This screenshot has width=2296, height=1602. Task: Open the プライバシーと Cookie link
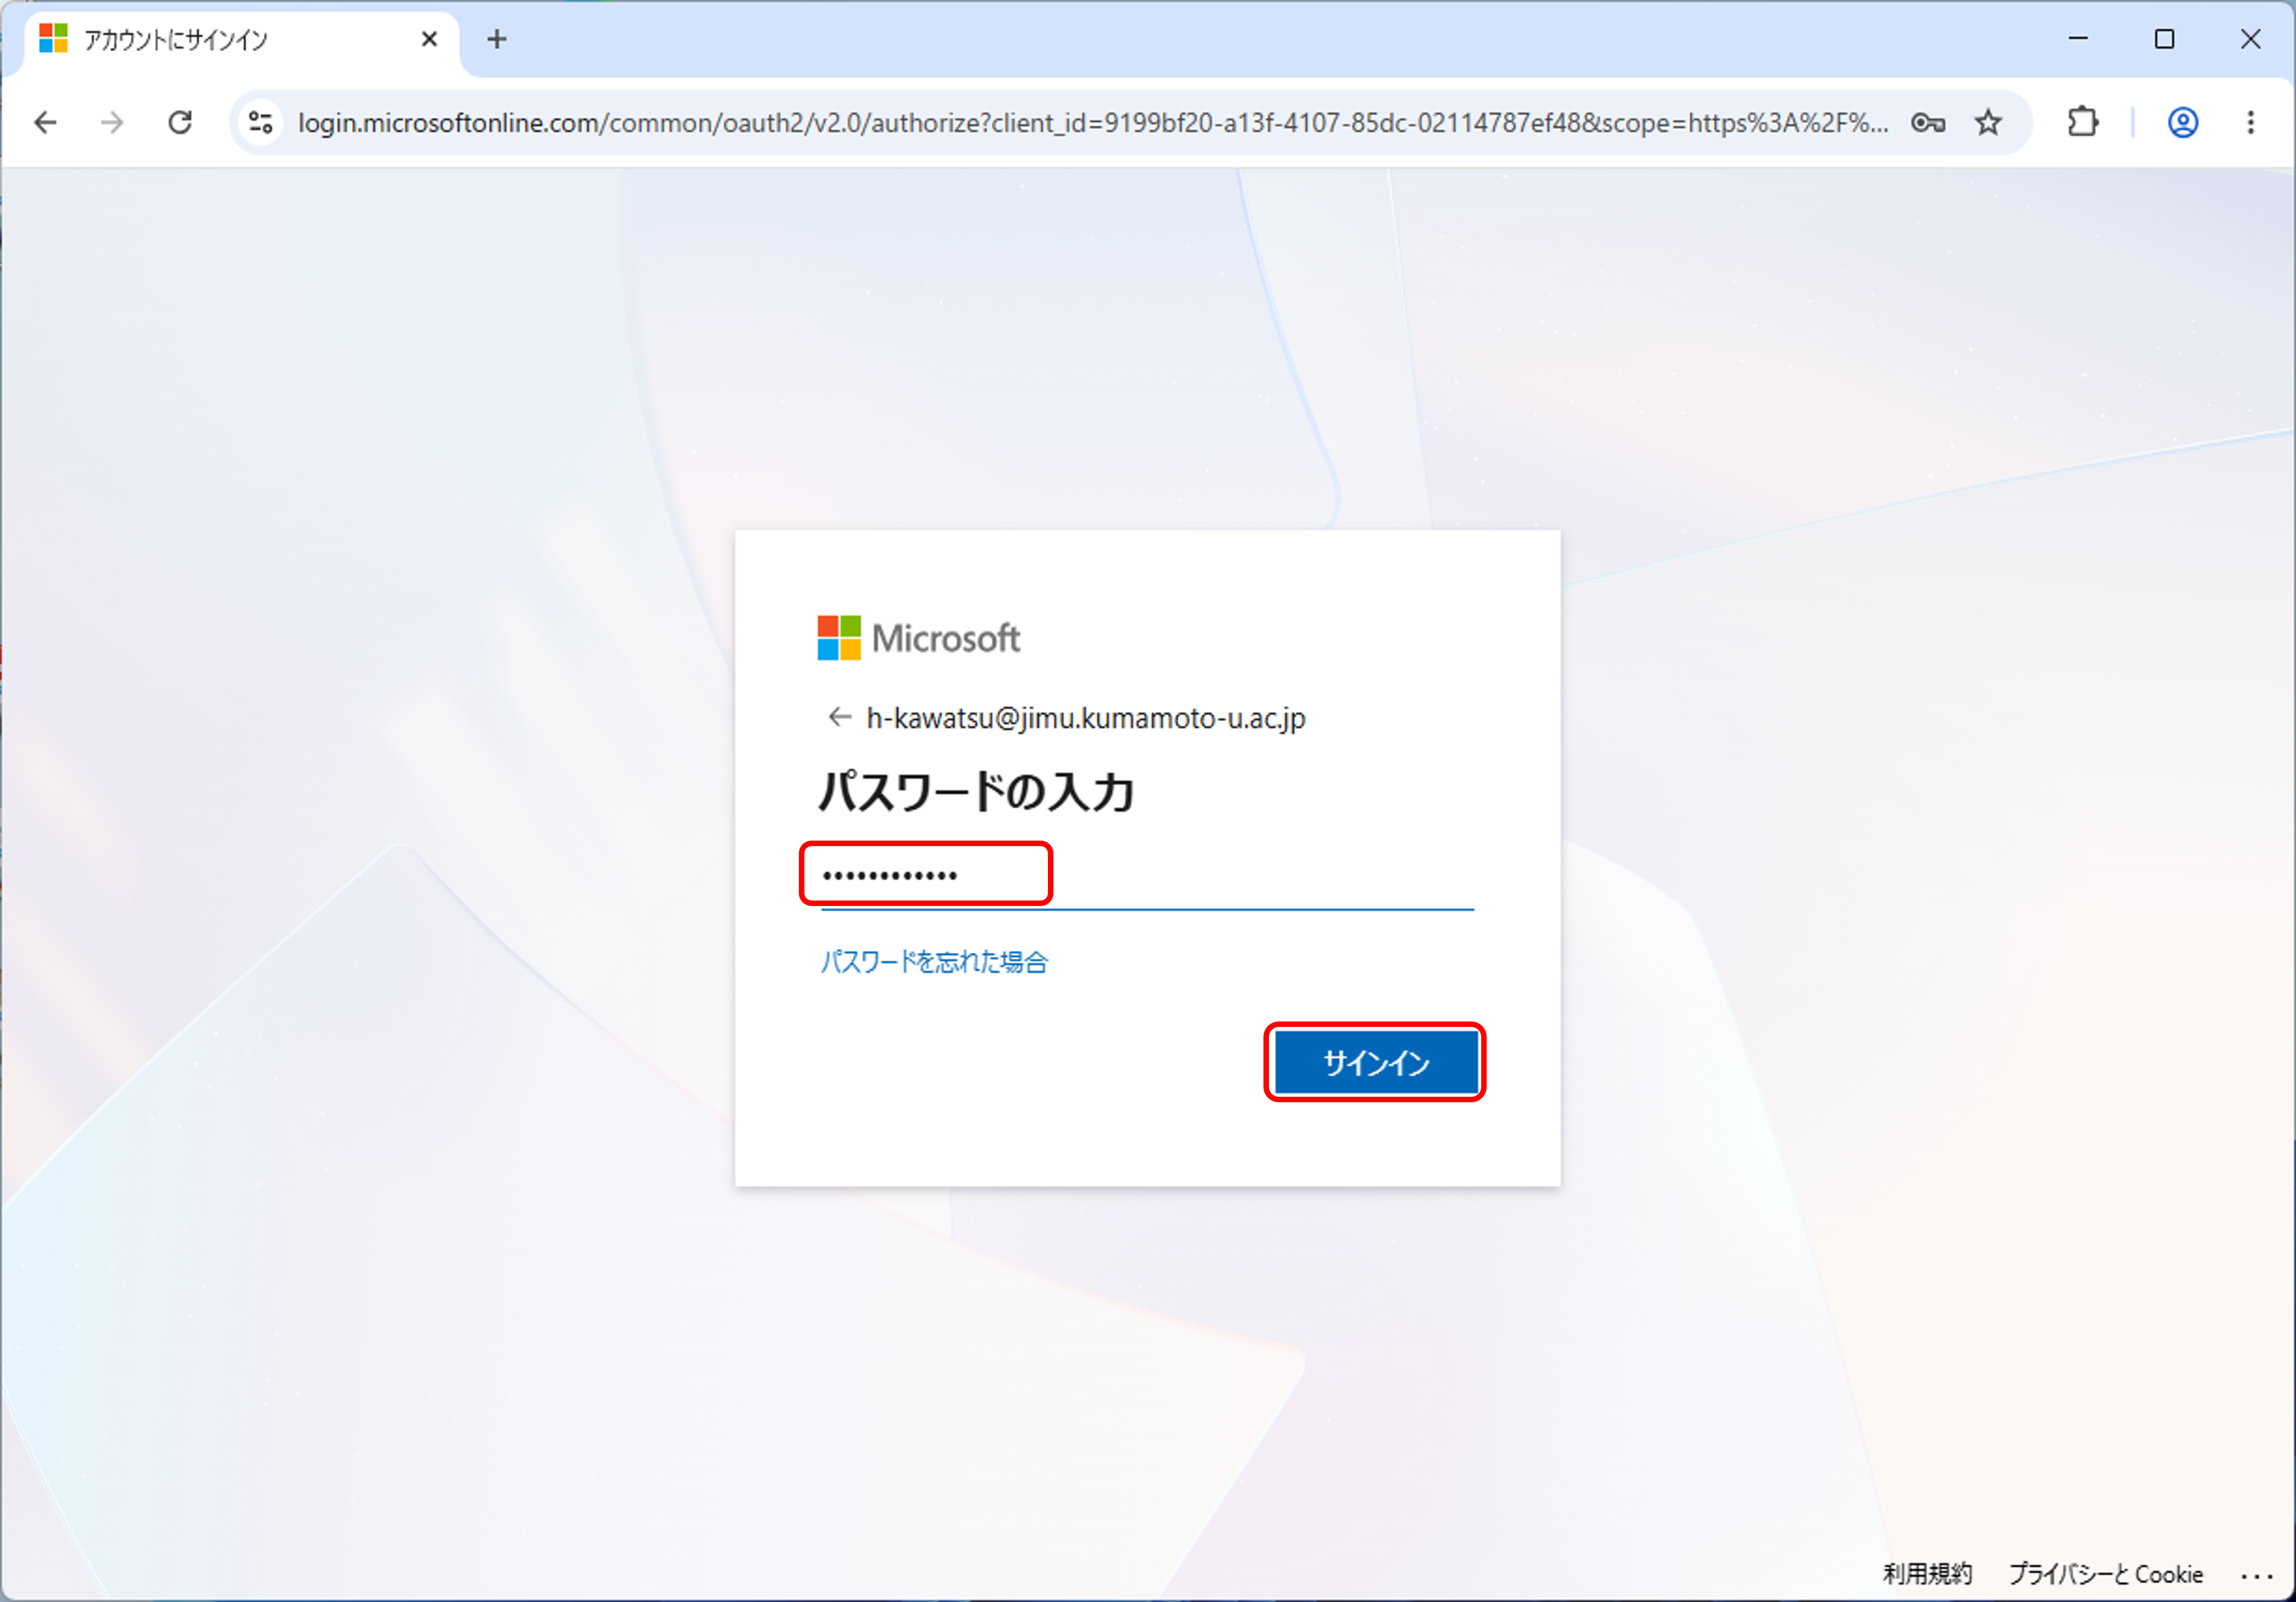point(2105,1573)
